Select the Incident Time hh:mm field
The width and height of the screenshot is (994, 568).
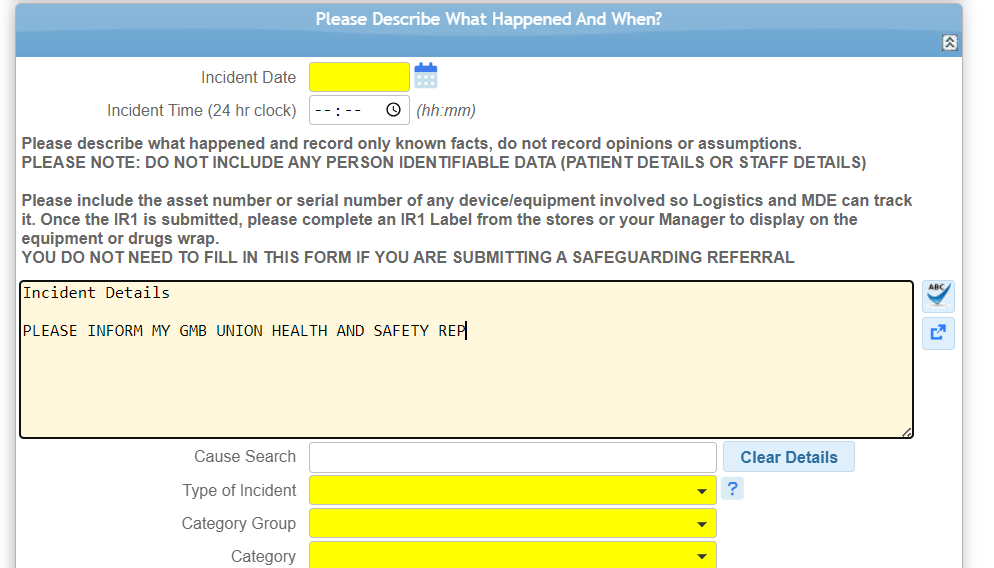[359, 110]
